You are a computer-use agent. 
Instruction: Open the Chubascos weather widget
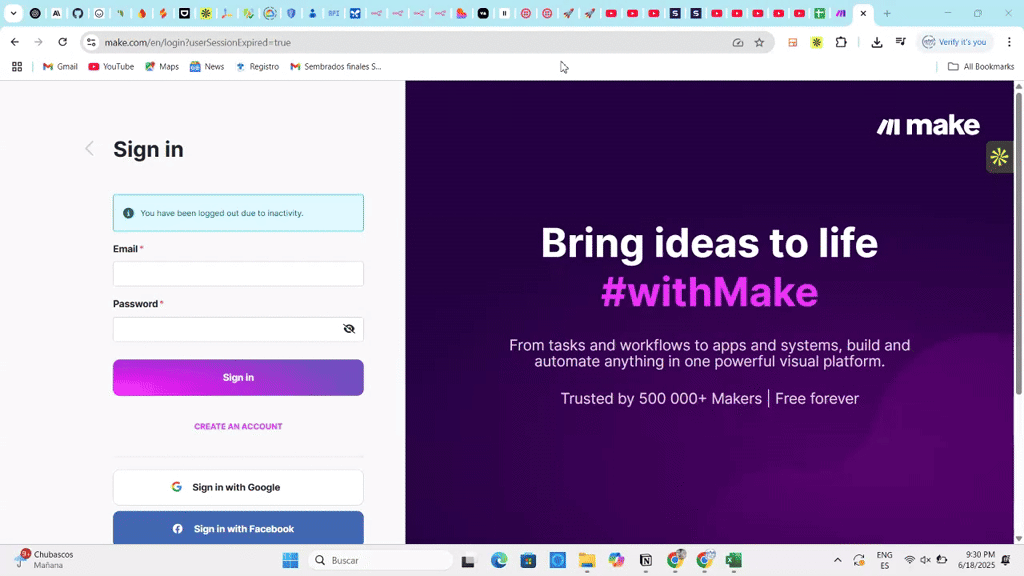click(44, 560)
